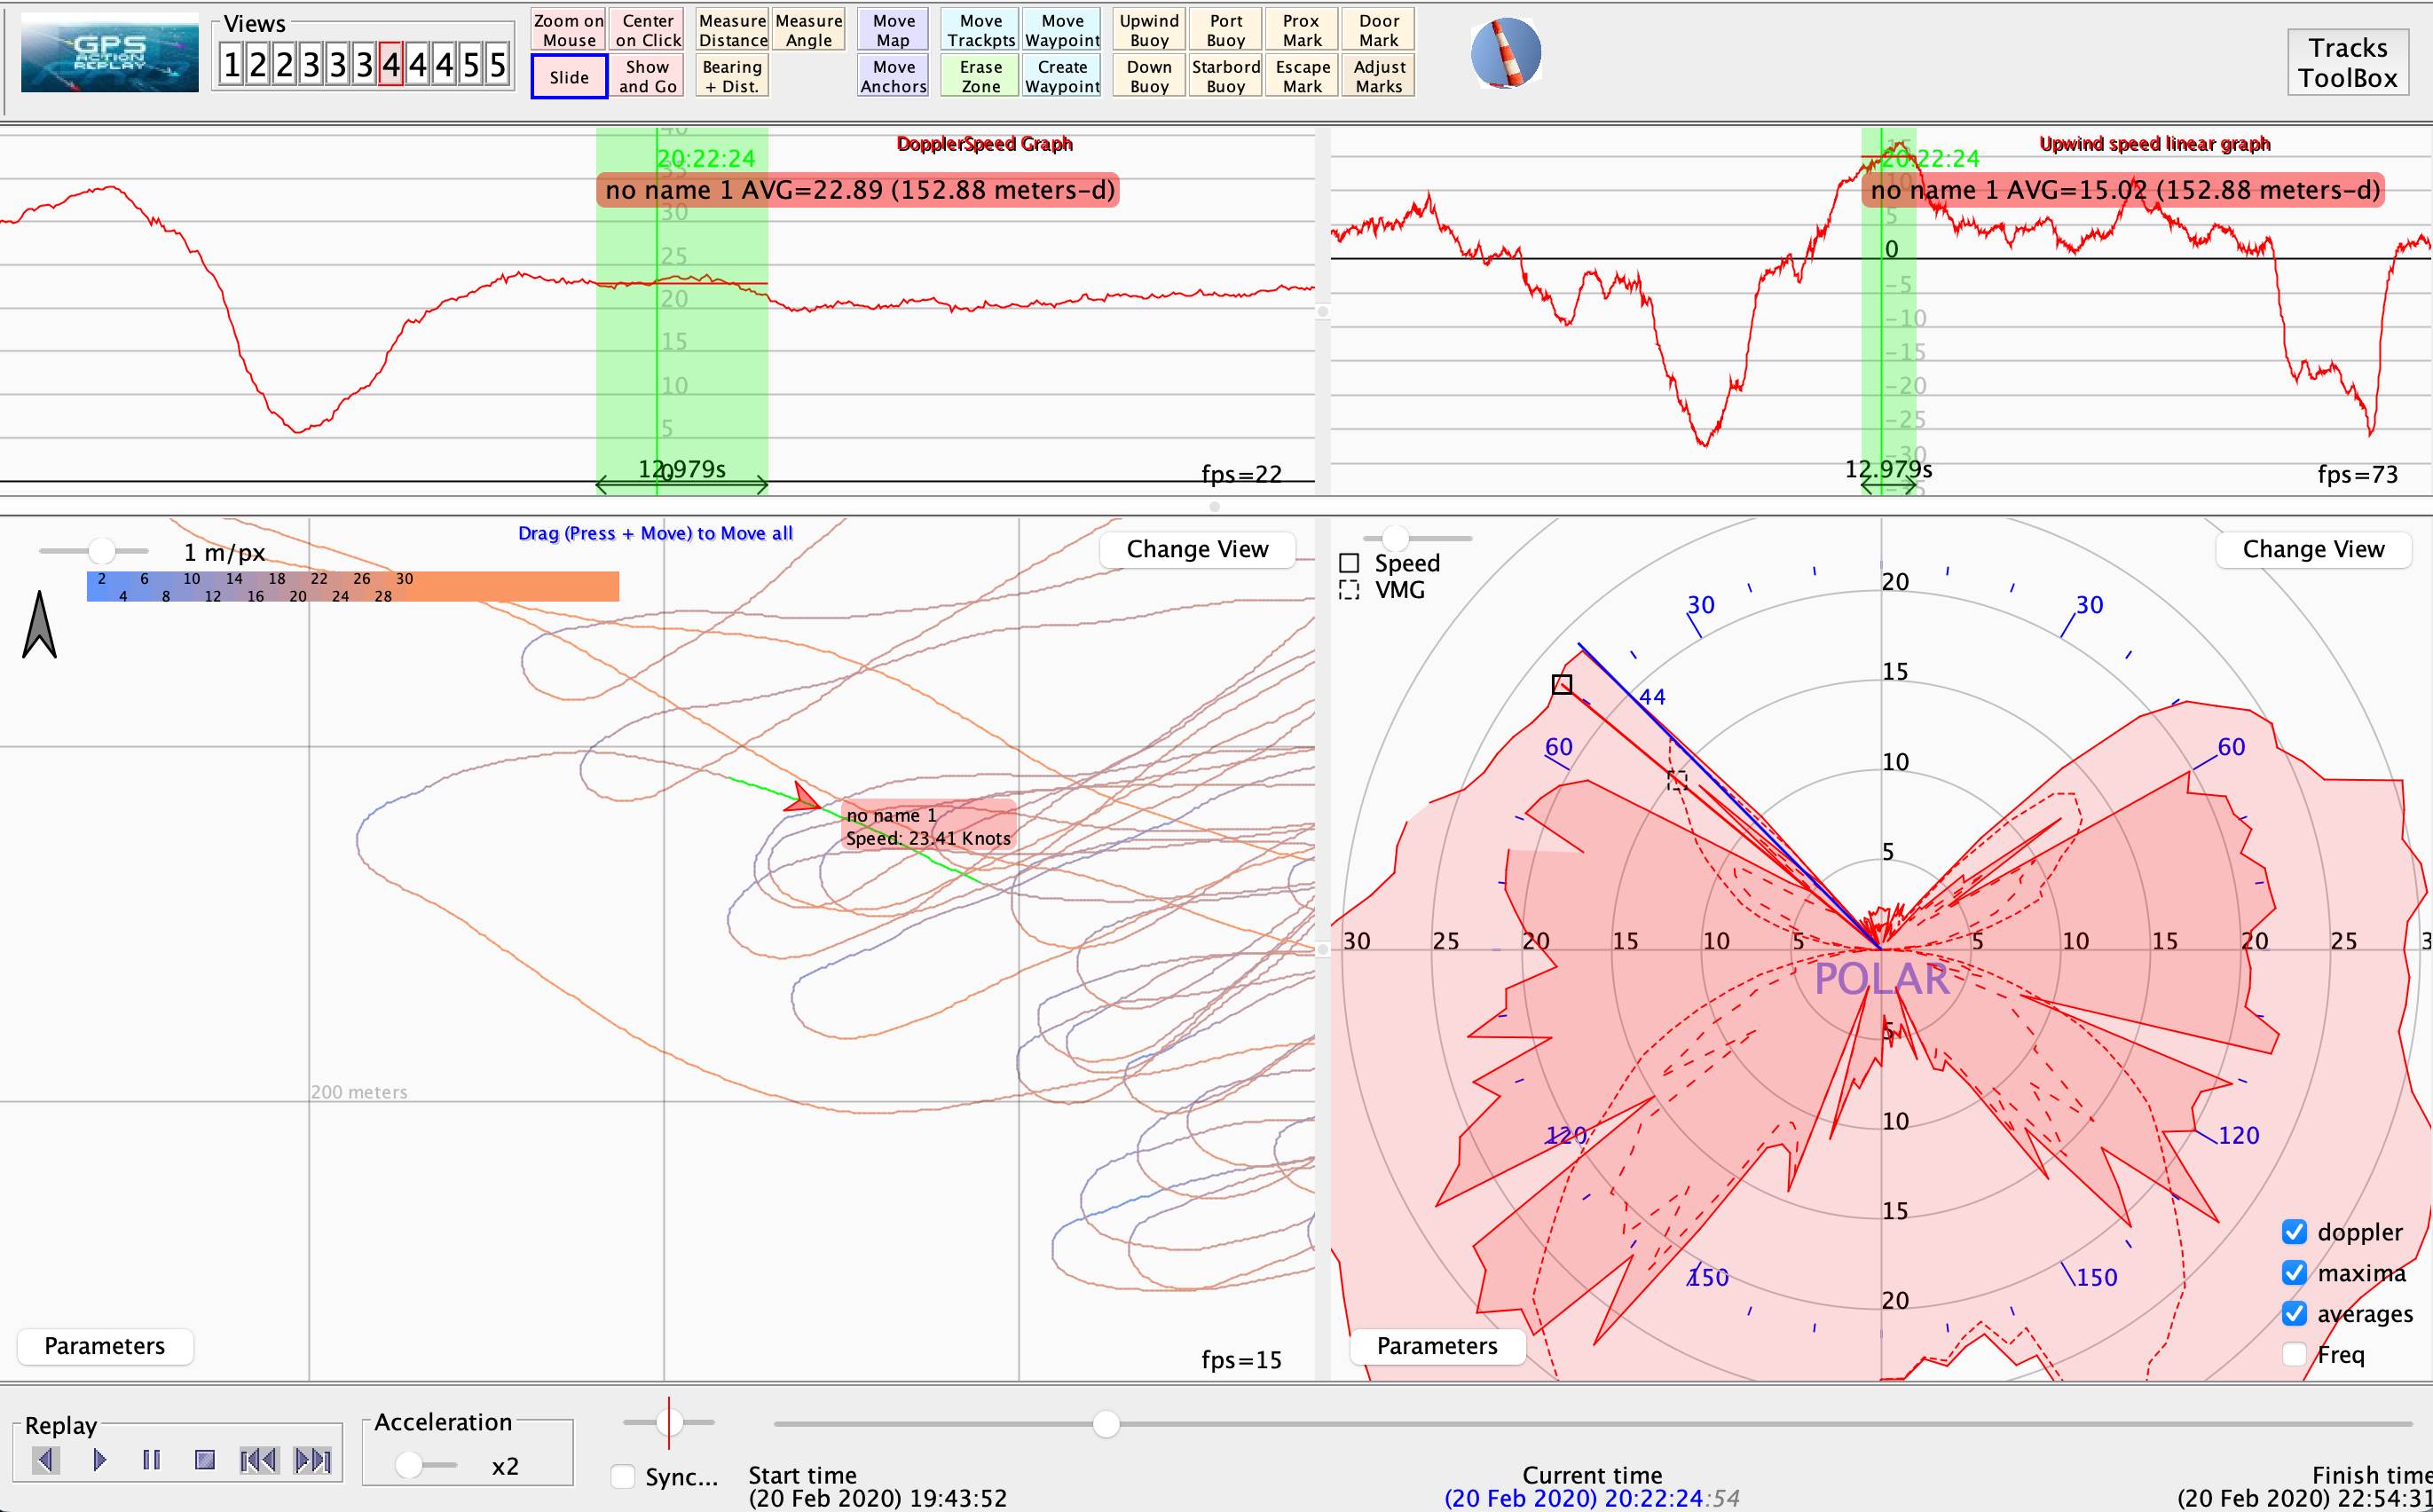Viewport: 2433px width, 1512px height.
Task: Adjust the Acceleration slider
Action: (x=408, y=1465)
